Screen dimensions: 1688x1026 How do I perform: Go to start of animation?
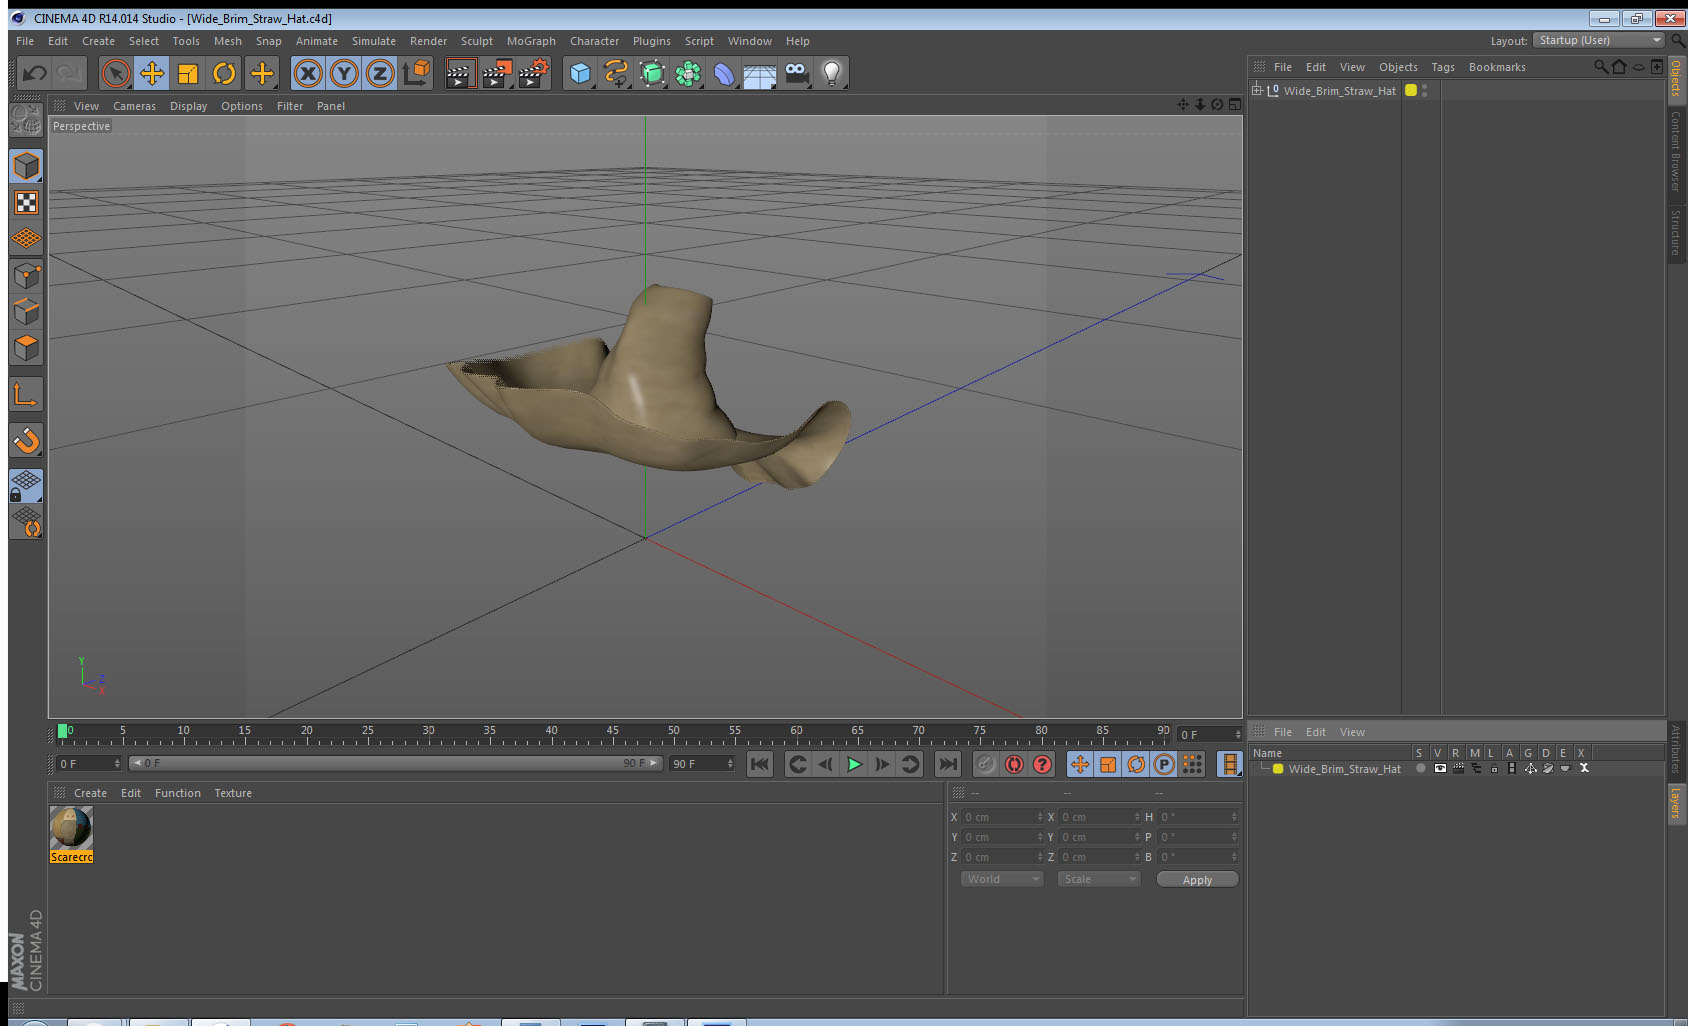760,764
